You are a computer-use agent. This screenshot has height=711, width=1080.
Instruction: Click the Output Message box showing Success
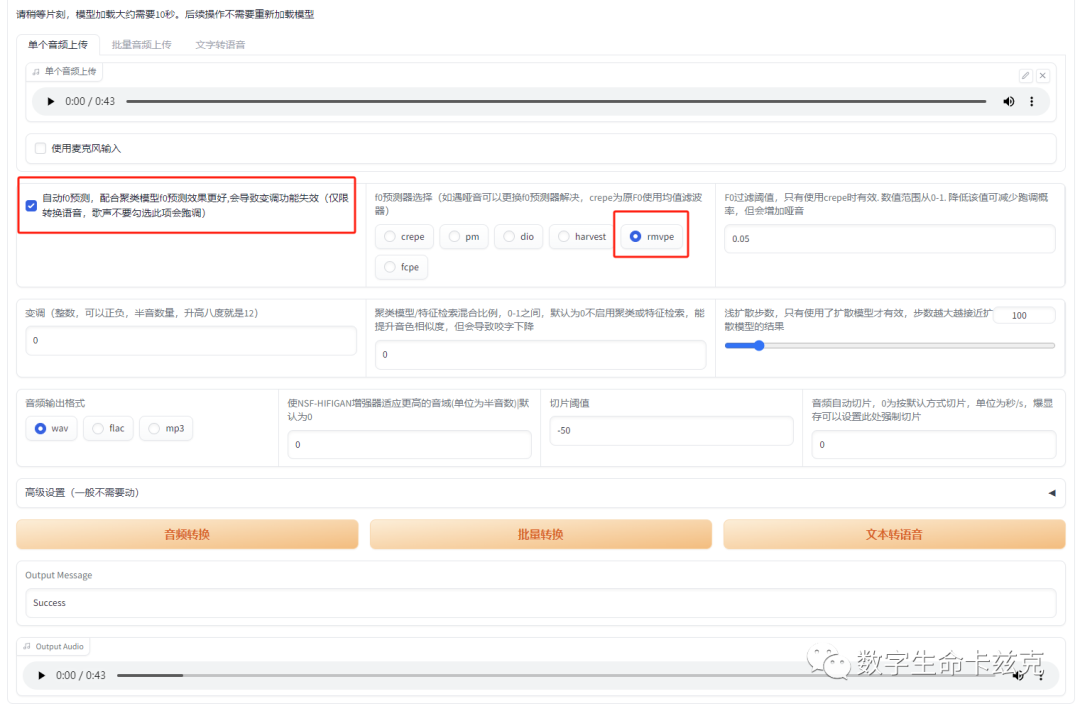(x=541, y=603)
